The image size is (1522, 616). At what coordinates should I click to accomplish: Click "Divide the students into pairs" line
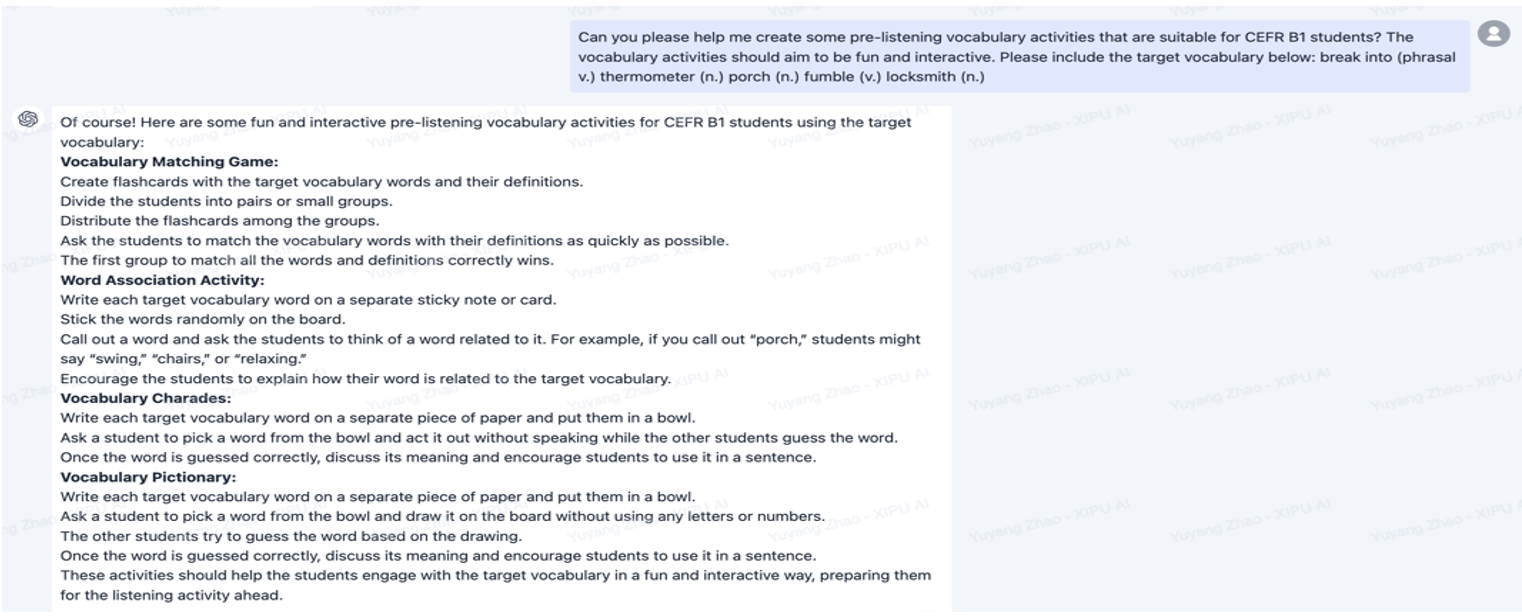pyautogui.click(x=226, y=201)
